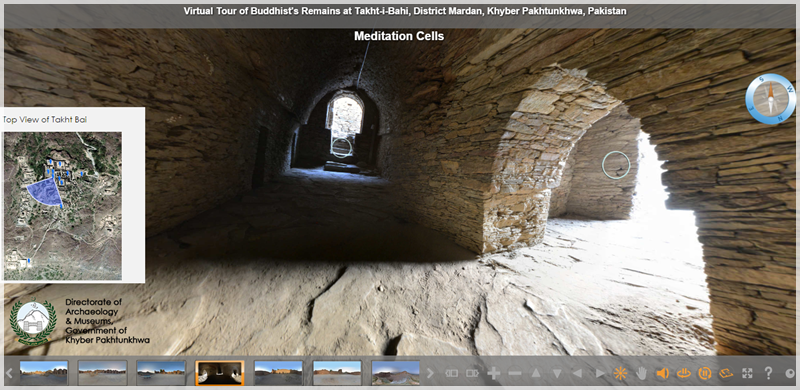Go to next scene button

[472, 373]
